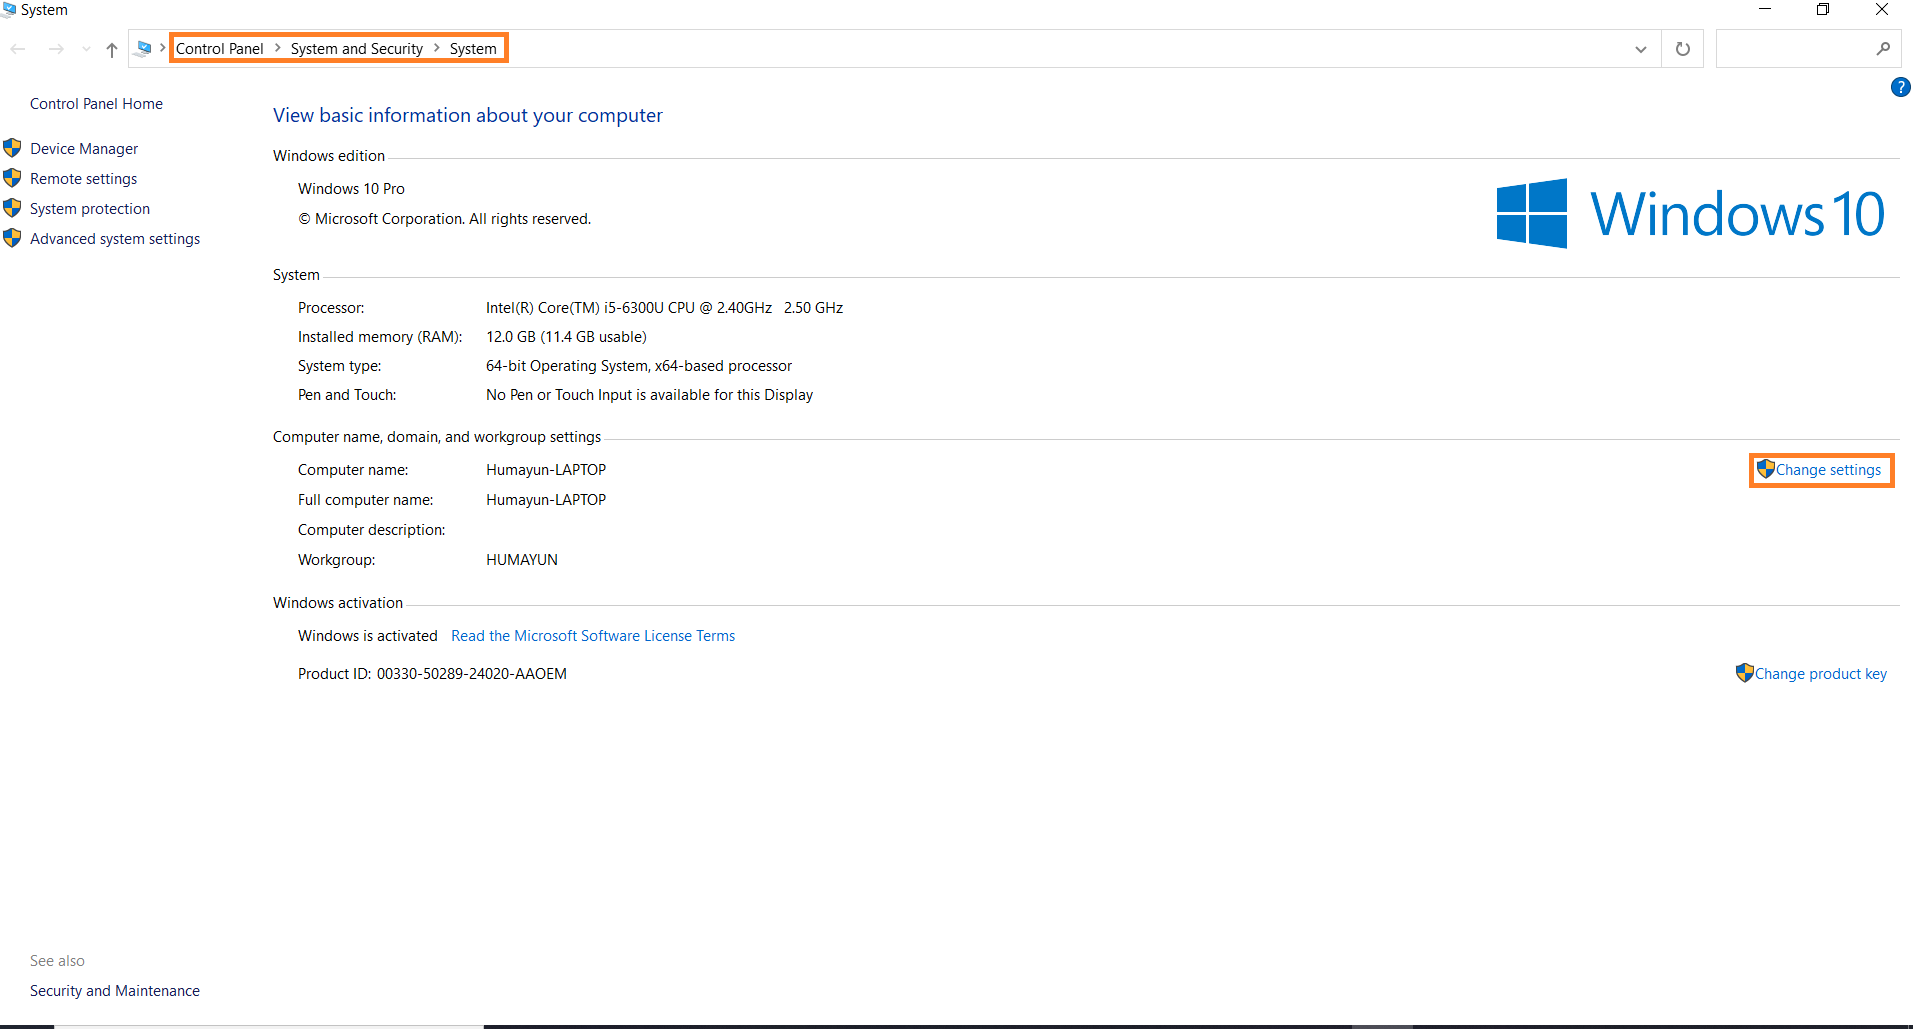Click the Windows 10 logo
The width and height of the screenshot is (1913, 1029).
click(1690, 213)
